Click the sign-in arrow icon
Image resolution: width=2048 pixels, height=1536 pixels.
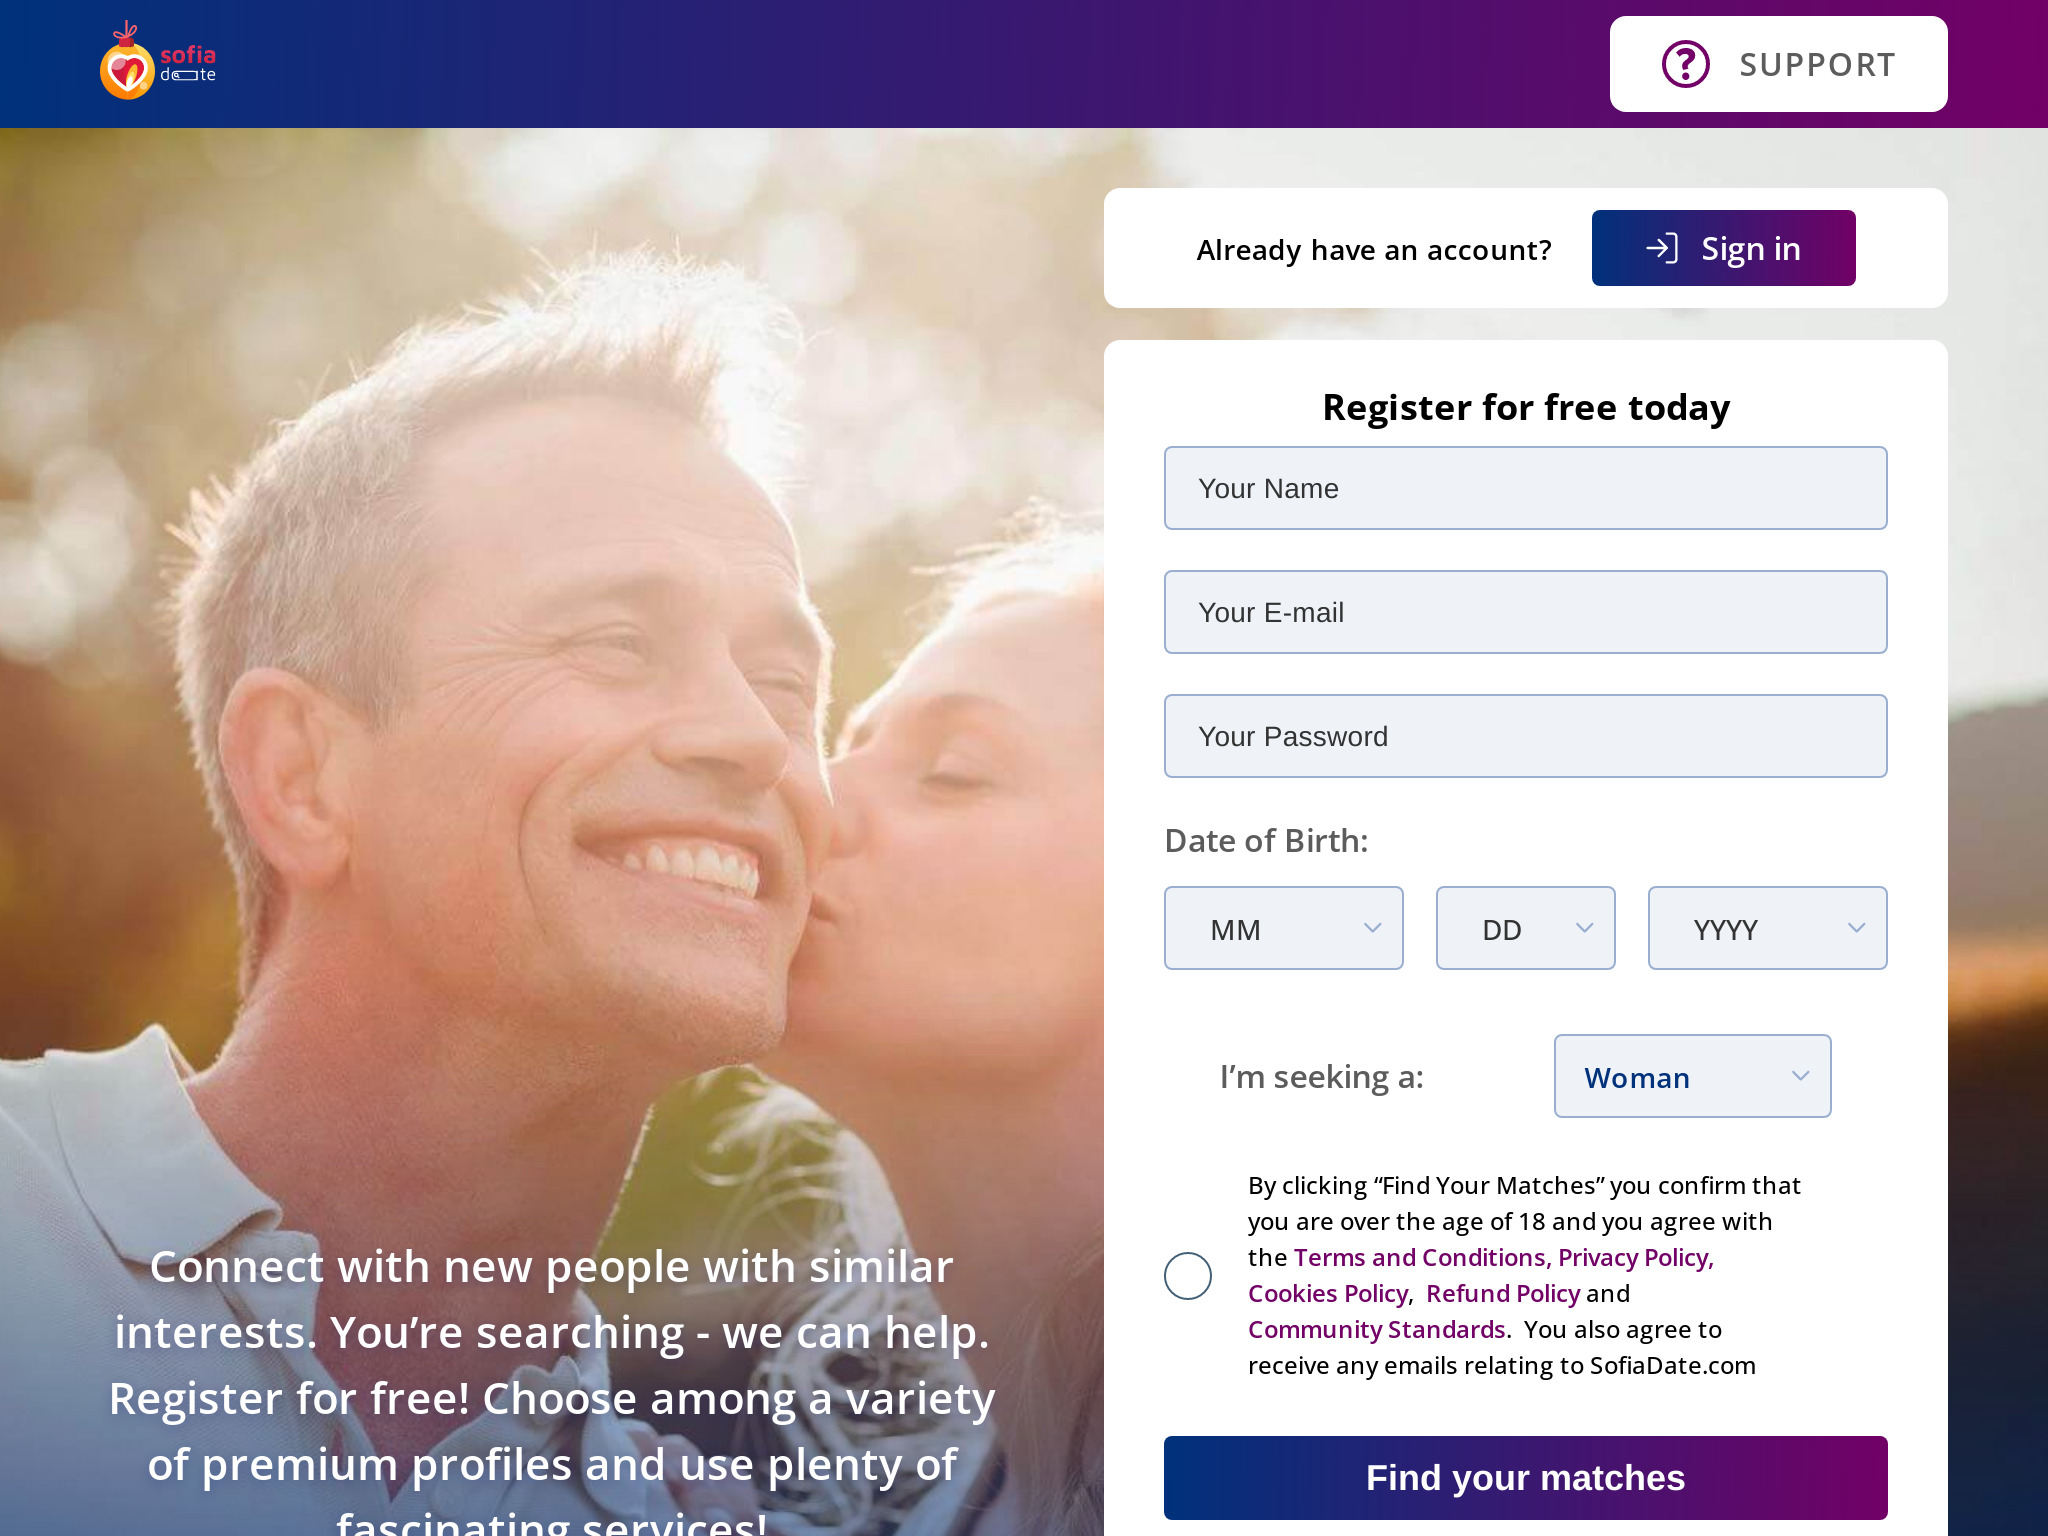coord(1661,248)
